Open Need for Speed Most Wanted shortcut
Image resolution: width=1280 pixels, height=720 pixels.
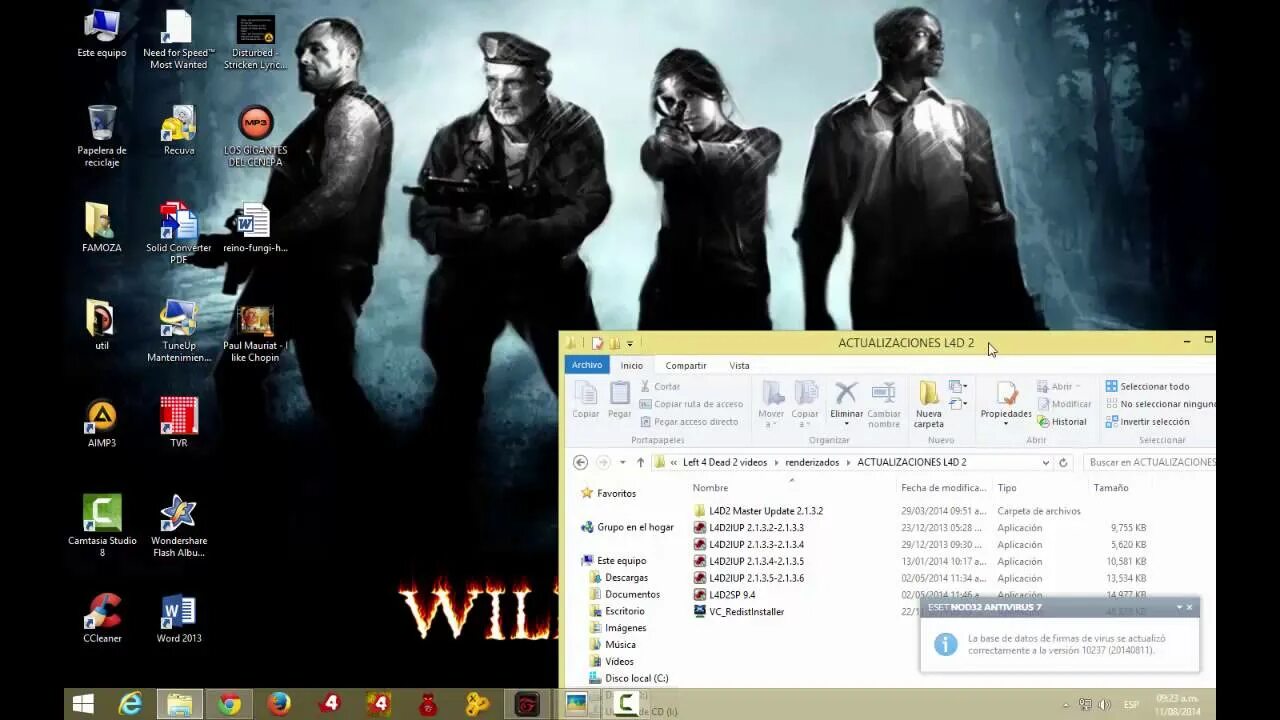point(178,38)
